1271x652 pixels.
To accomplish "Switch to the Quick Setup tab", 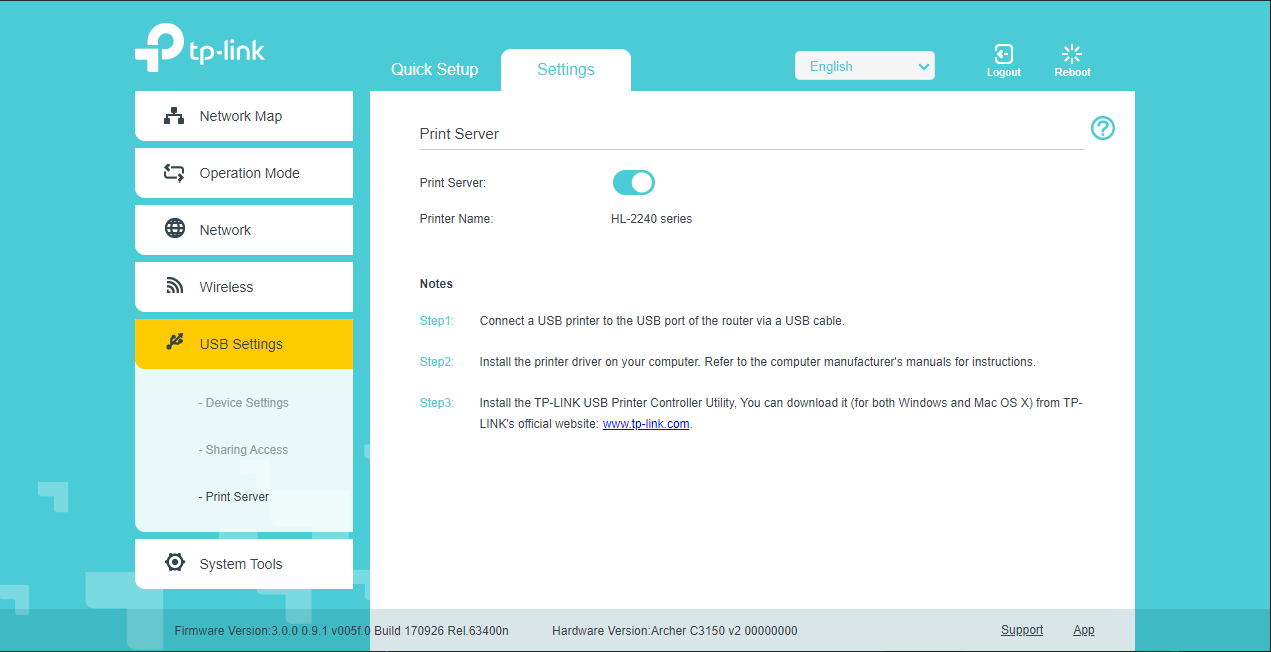I will click(435, 69).
